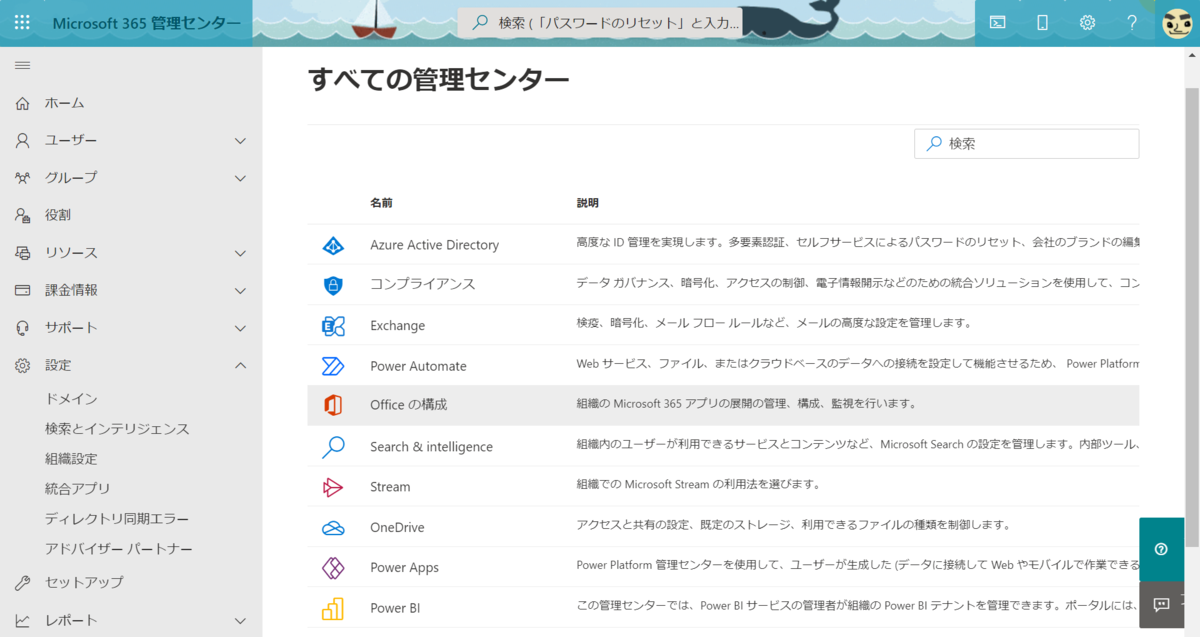Click the Power BI icon
The image size is (1200, 637).
[x=333, y=608]
